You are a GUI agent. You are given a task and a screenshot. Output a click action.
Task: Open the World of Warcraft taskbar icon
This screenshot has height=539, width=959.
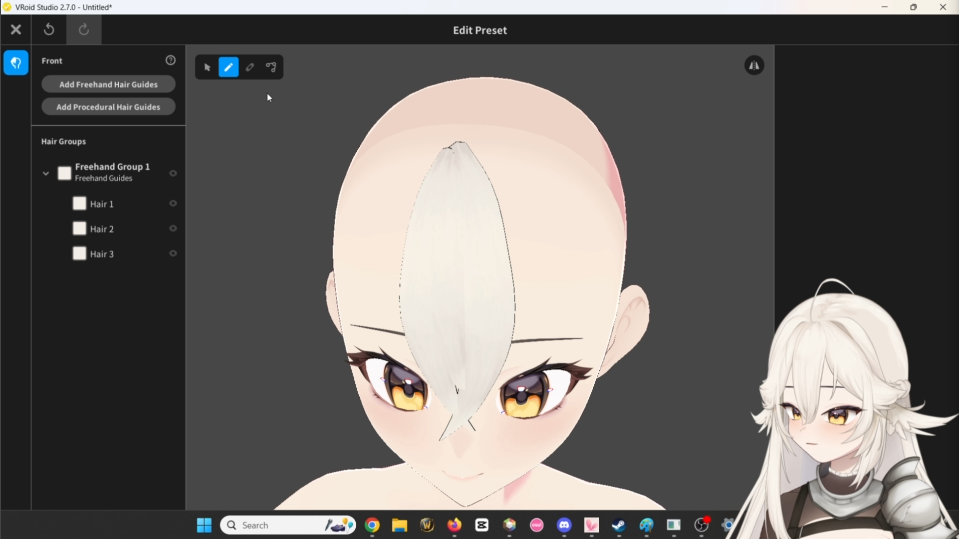tap(427, 525)
